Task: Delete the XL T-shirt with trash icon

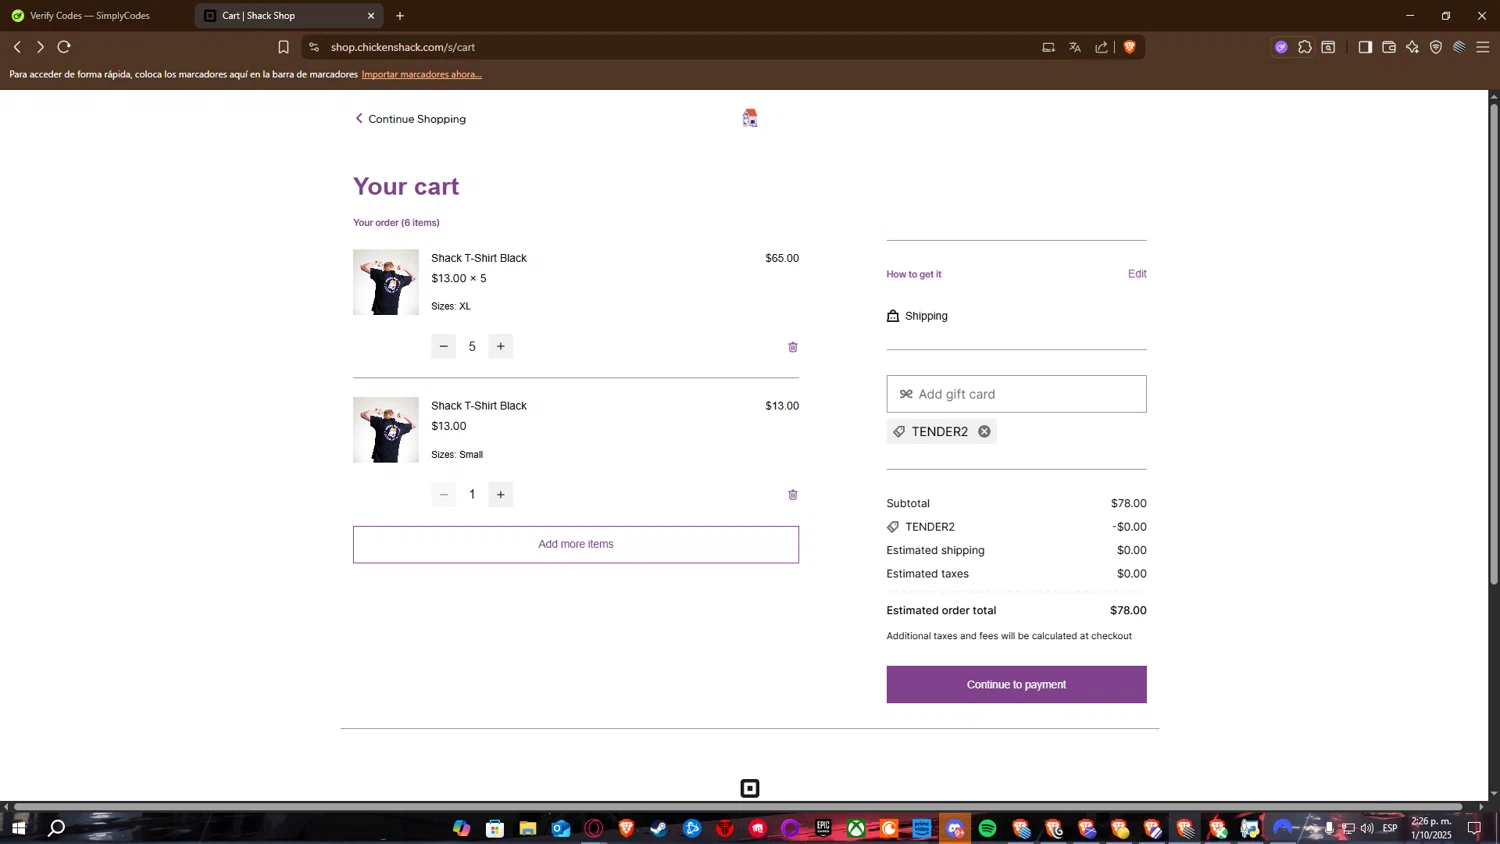Action: click(x=793, y=347)
